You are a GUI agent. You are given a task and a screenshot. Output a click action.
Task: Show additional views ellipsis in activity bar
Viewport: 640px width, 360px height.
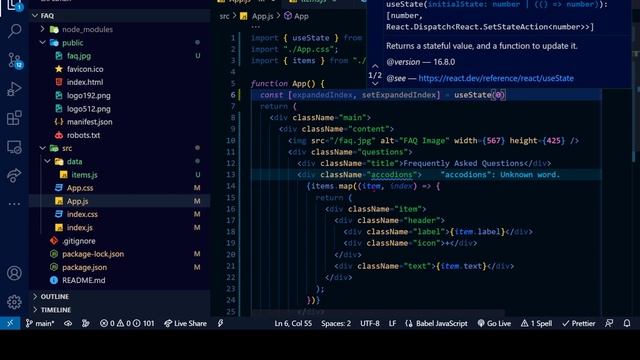14,204
